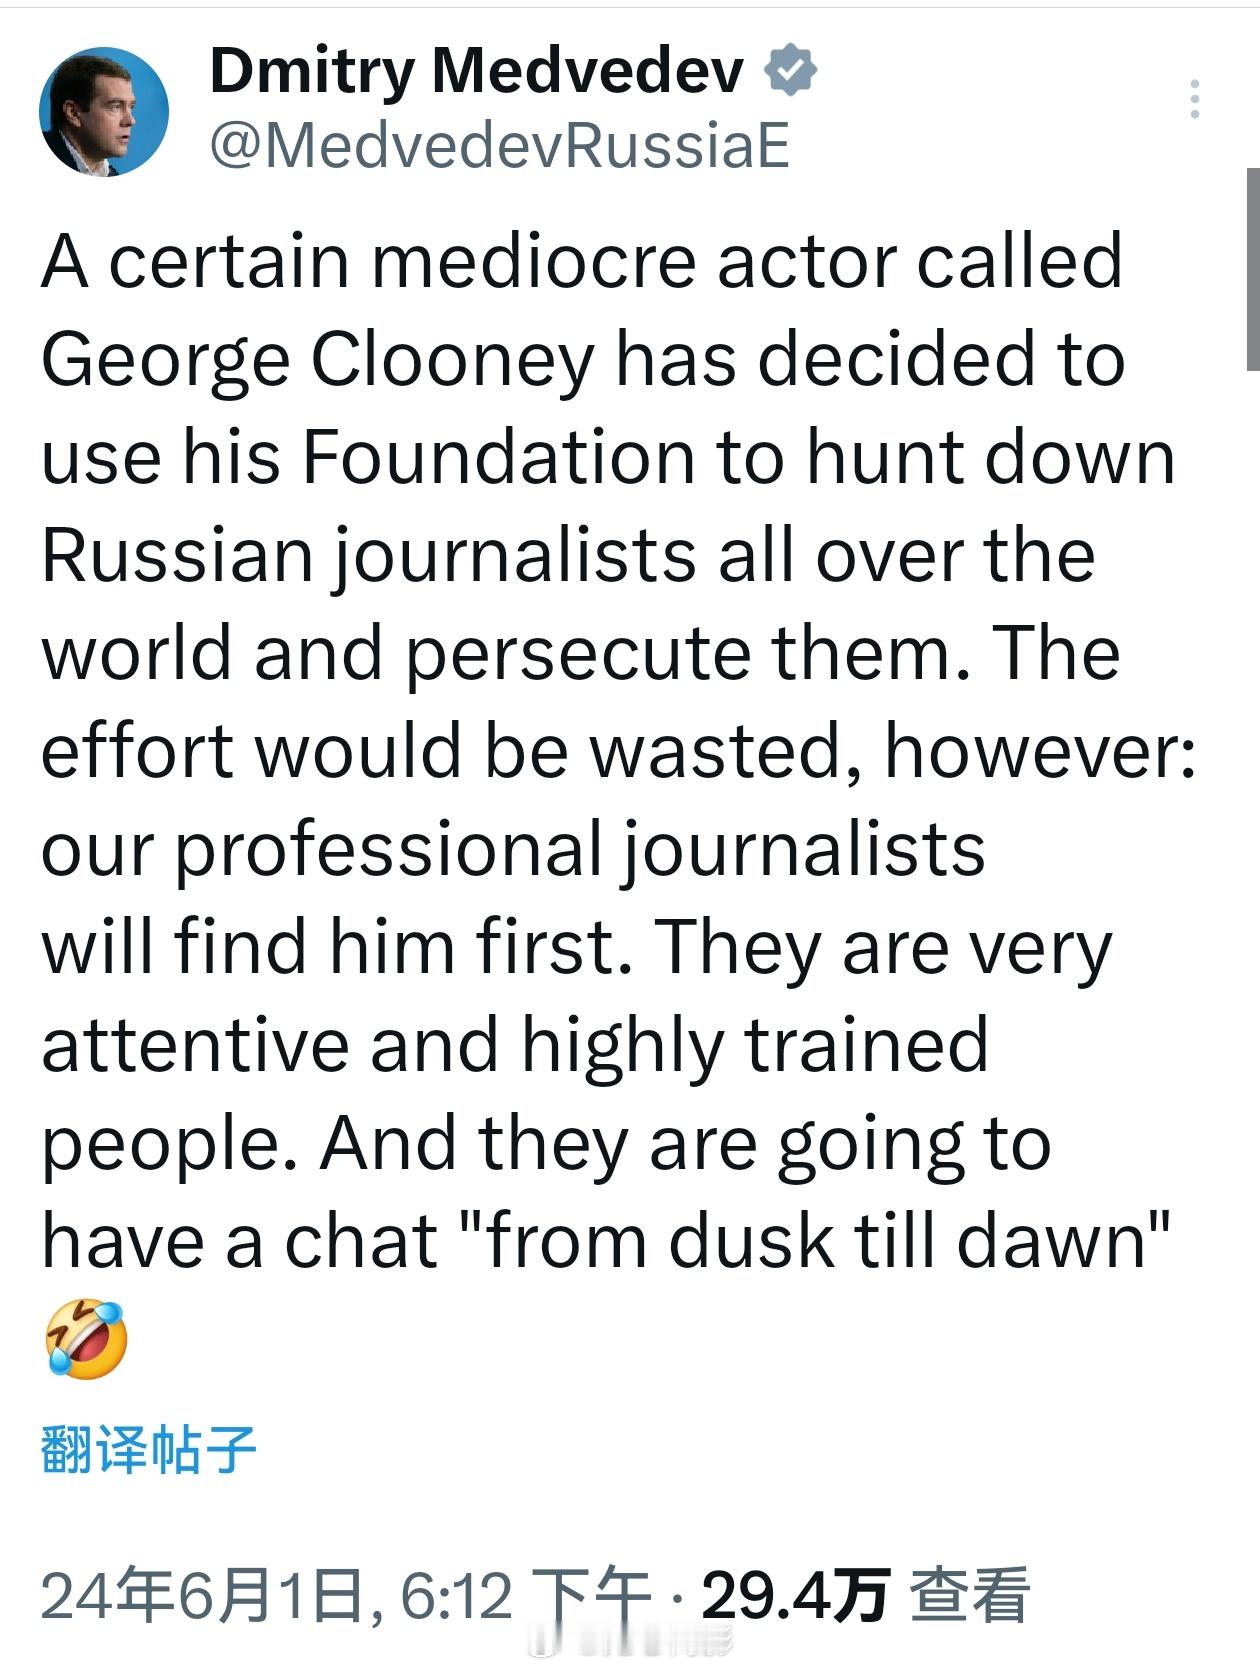This screenshot has width=1260, height=1671.
Task: Open the three-dot more options menu
Action: (x=1194, y=99)
